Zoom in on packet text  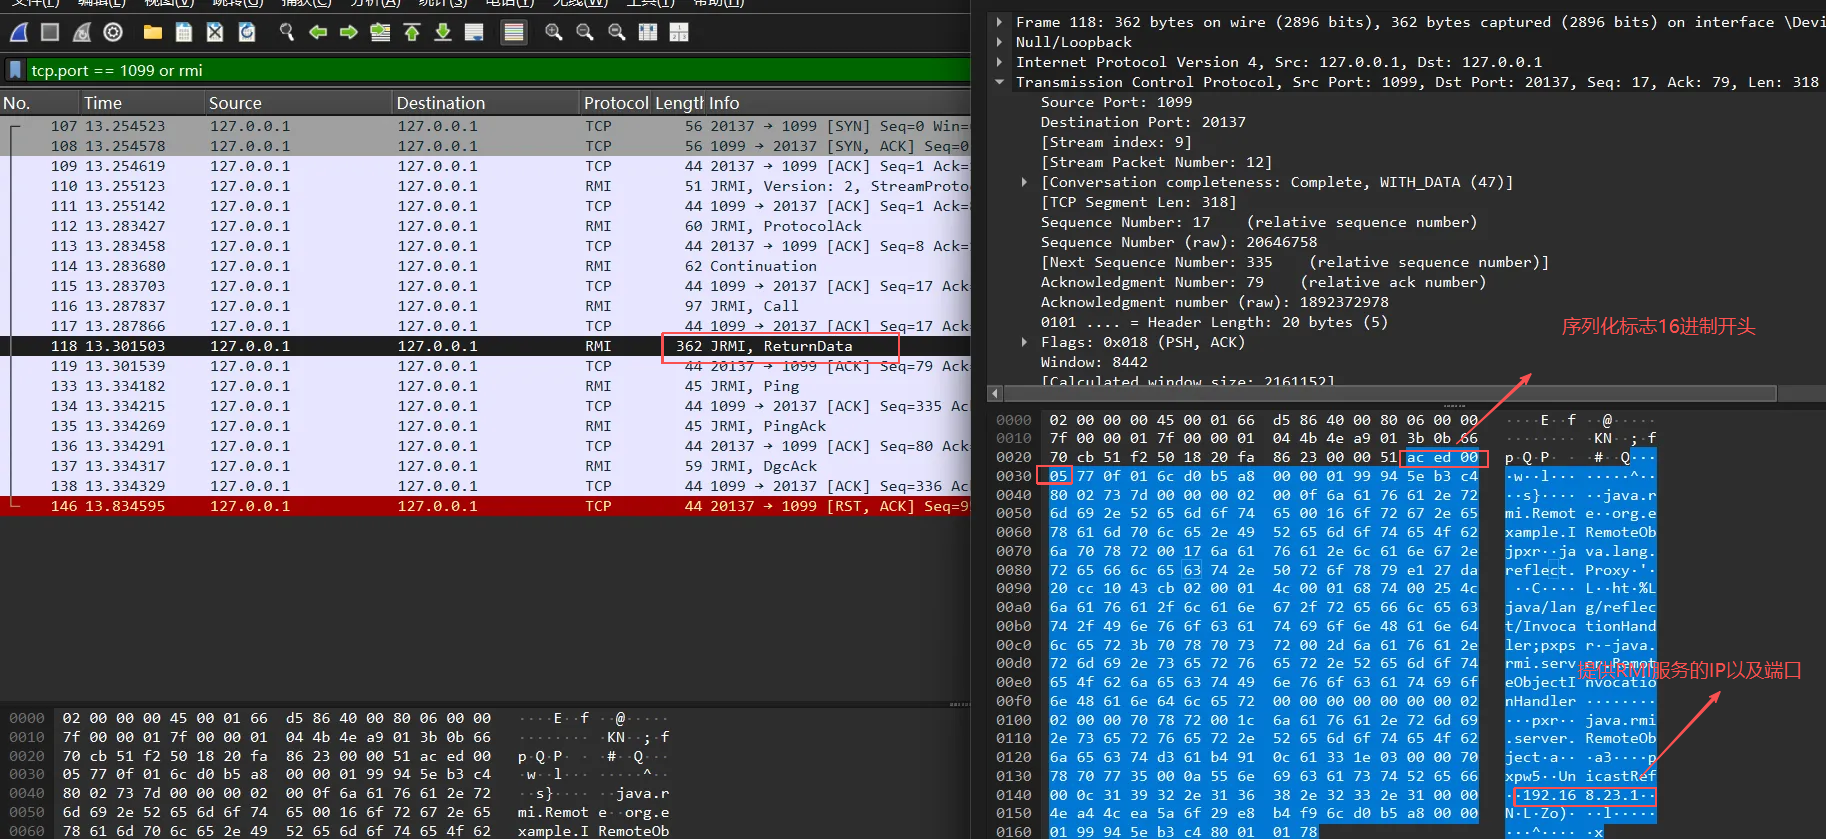click(553, 32)
